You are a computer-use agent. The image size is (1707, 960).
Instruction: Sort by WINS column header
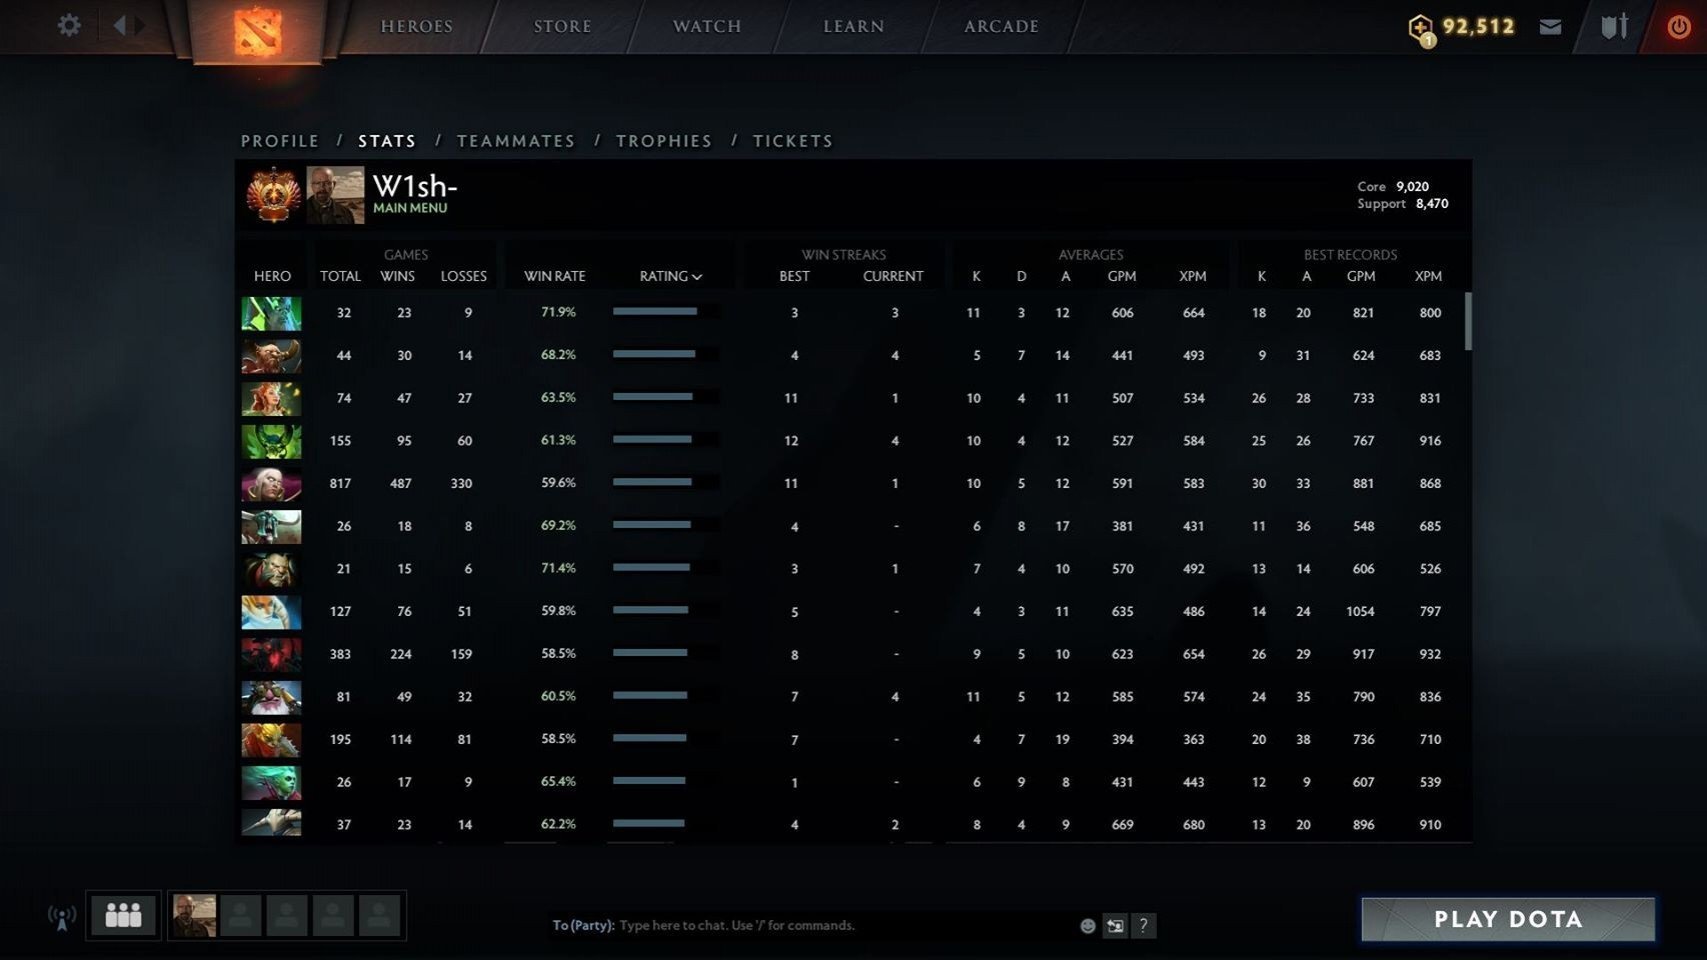tap(397, 276)
